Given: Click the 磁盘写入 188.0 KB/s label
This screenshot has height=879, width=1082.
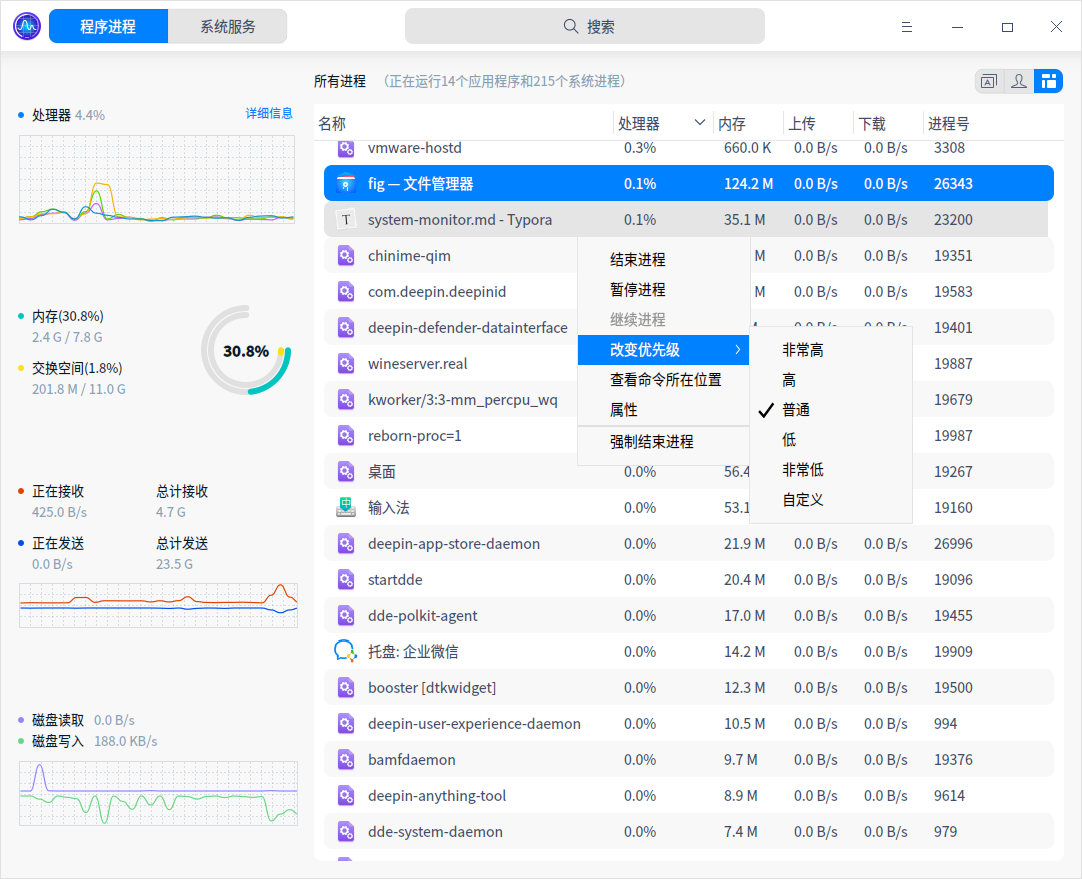Looking at the screenshot, I should (x=95, y=741).
